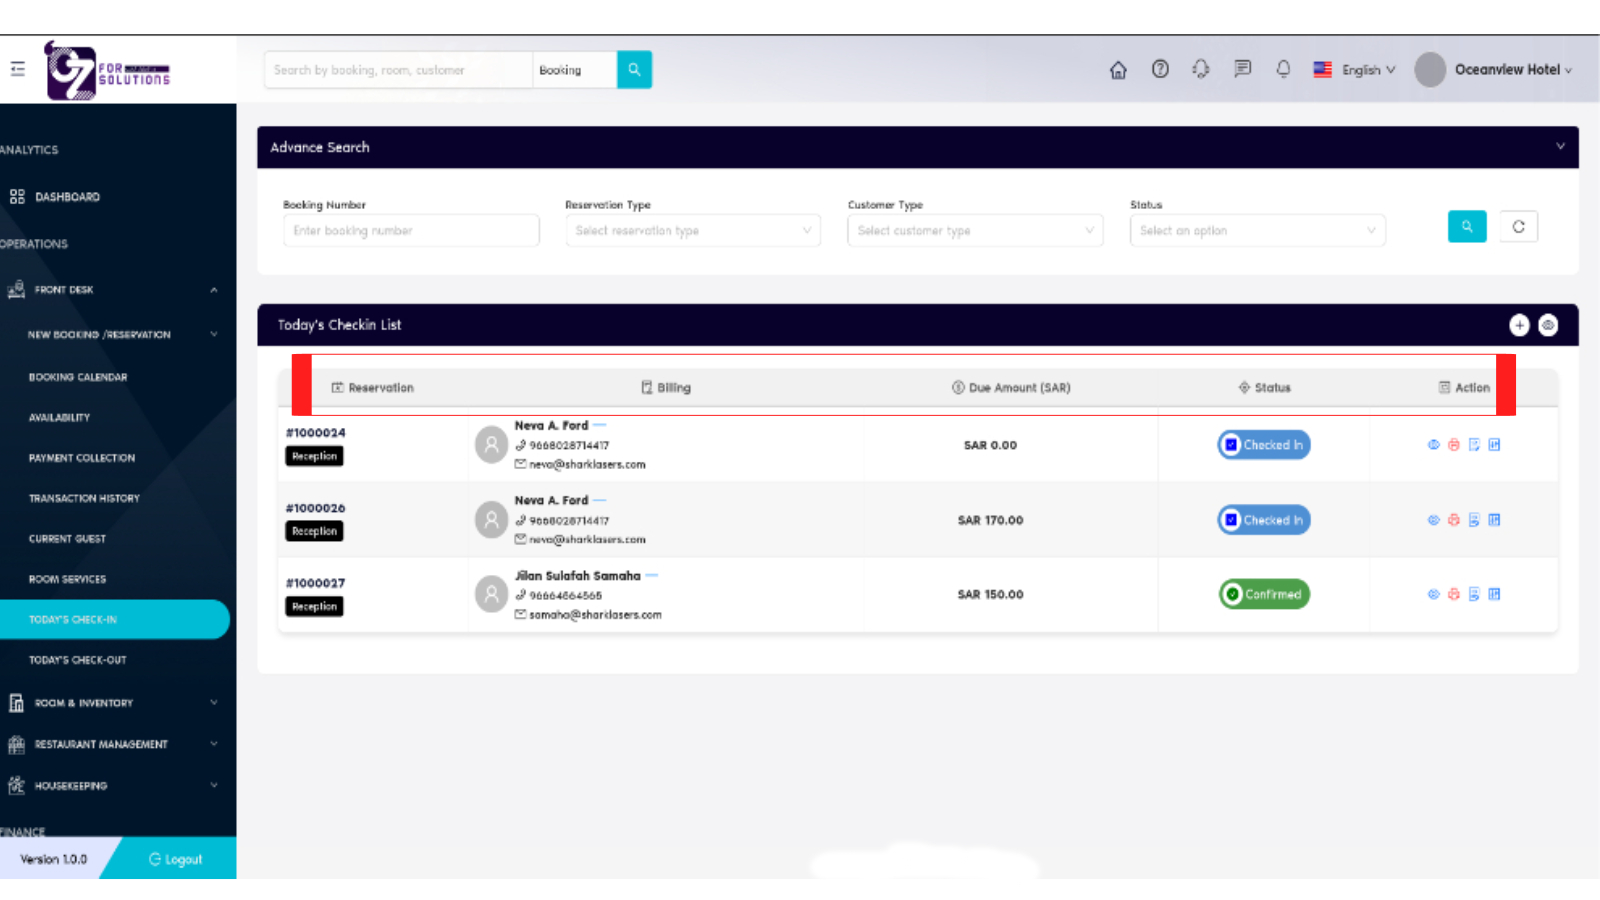
Task: Click the Logout button
Action: tap(176, 859)
